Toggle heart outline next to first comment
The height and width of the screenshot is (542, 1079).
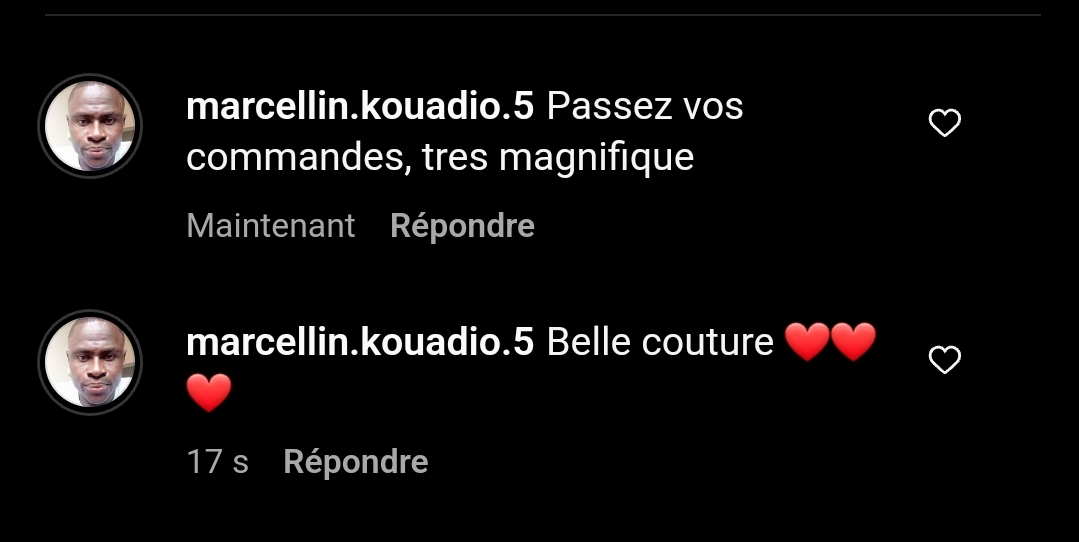coord(945,123)
